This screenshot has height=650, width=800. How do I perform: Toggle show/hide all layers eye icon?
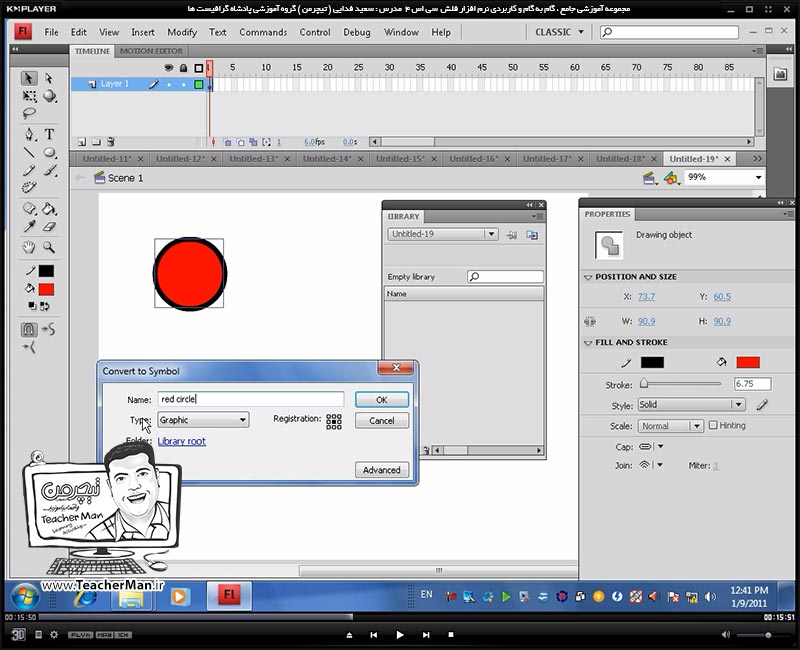pos(169,68)
